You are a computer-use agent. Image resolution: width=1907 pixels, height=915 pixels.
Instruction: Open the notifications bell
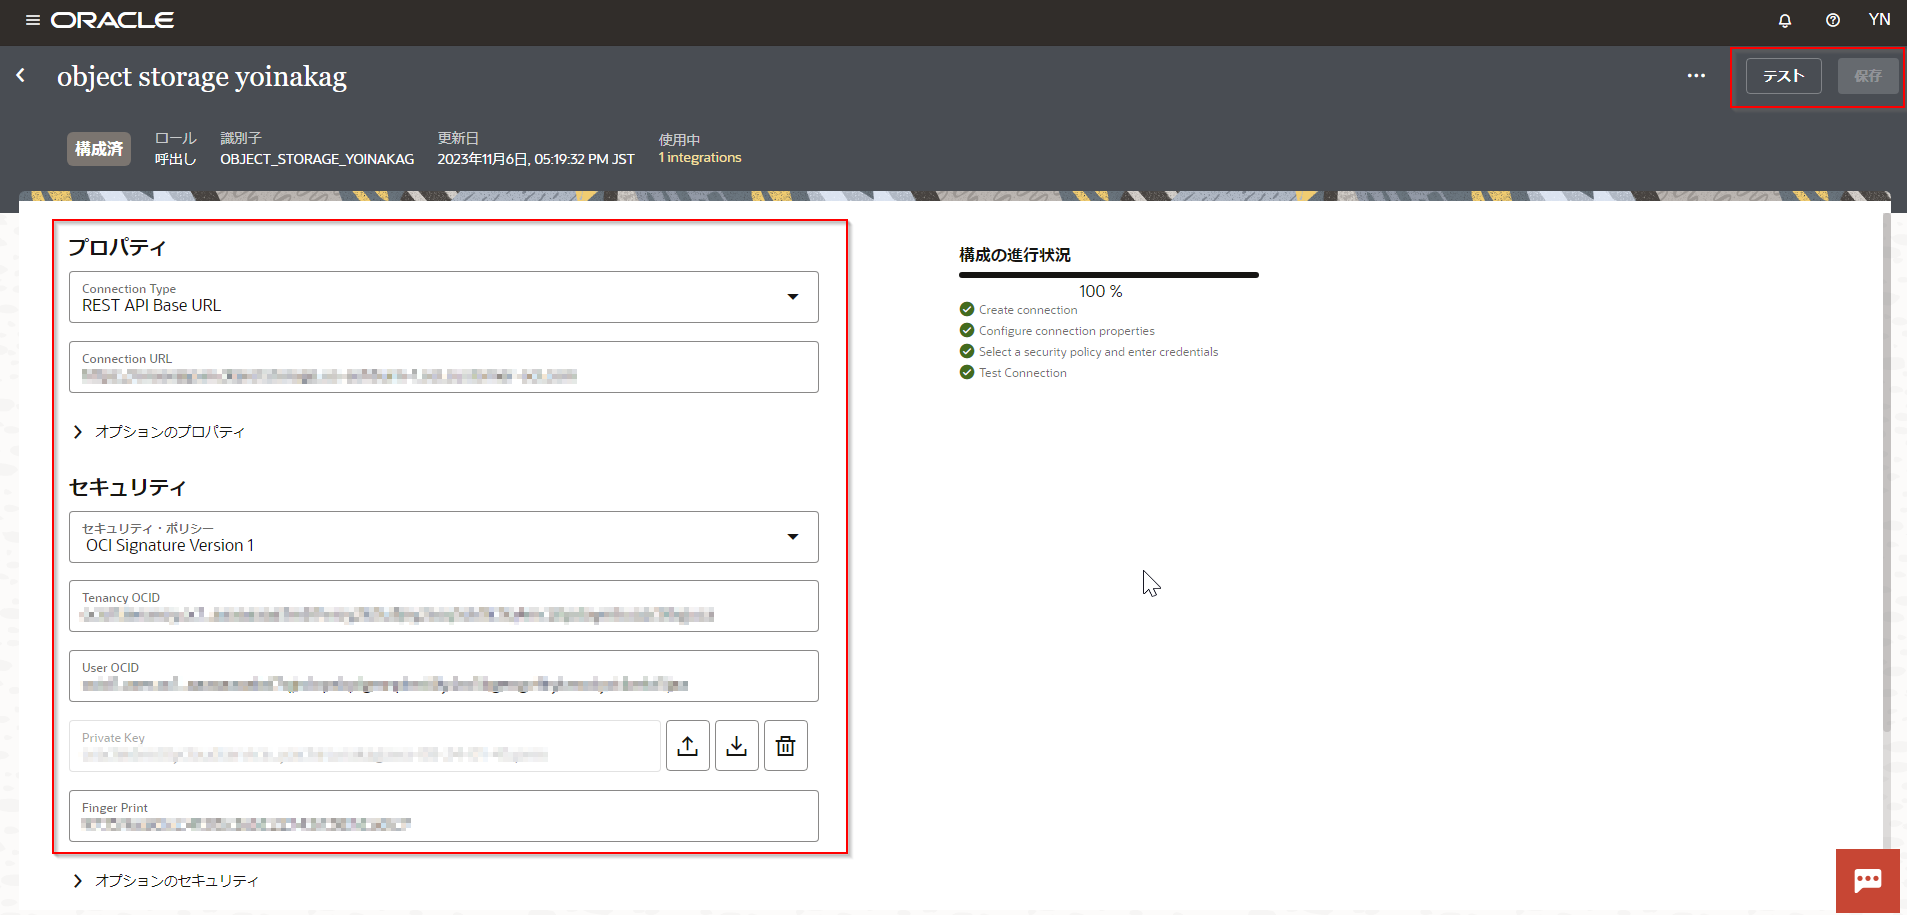point(1786,20)
